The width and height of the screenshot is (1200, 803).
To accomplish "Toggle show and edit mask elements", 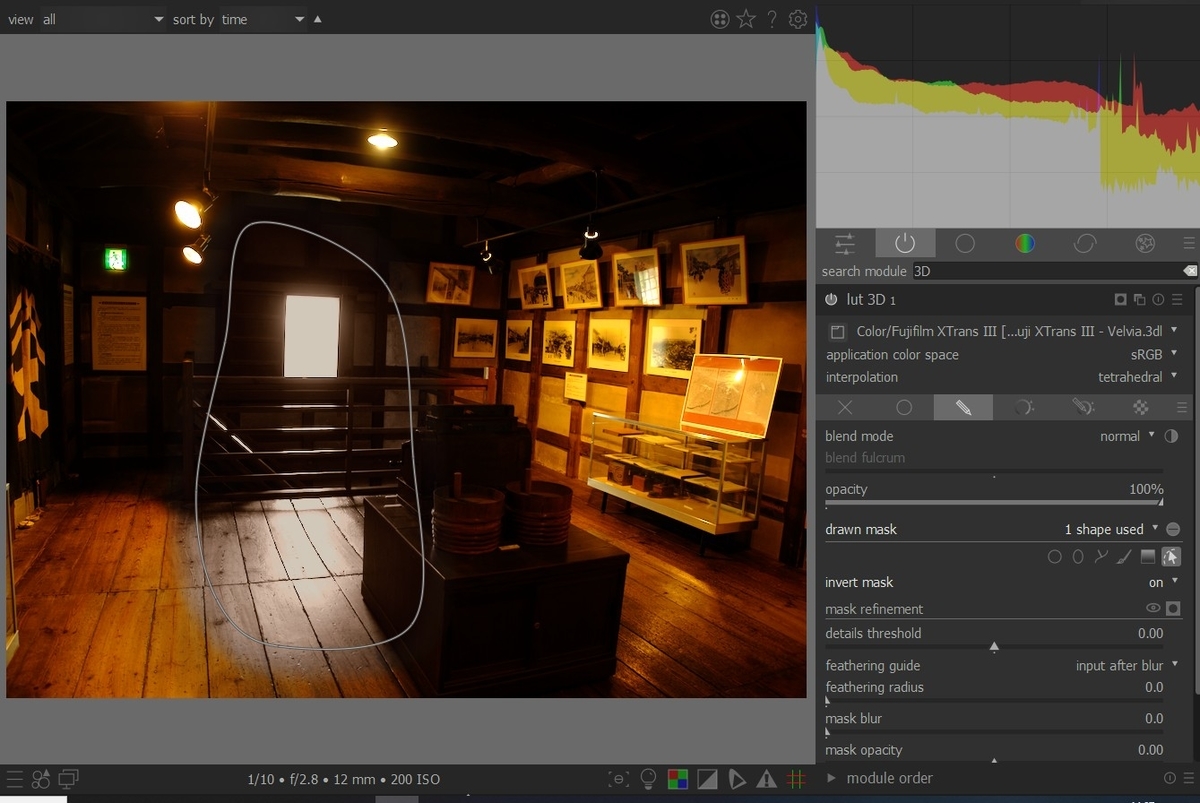I will point(1171,557).
